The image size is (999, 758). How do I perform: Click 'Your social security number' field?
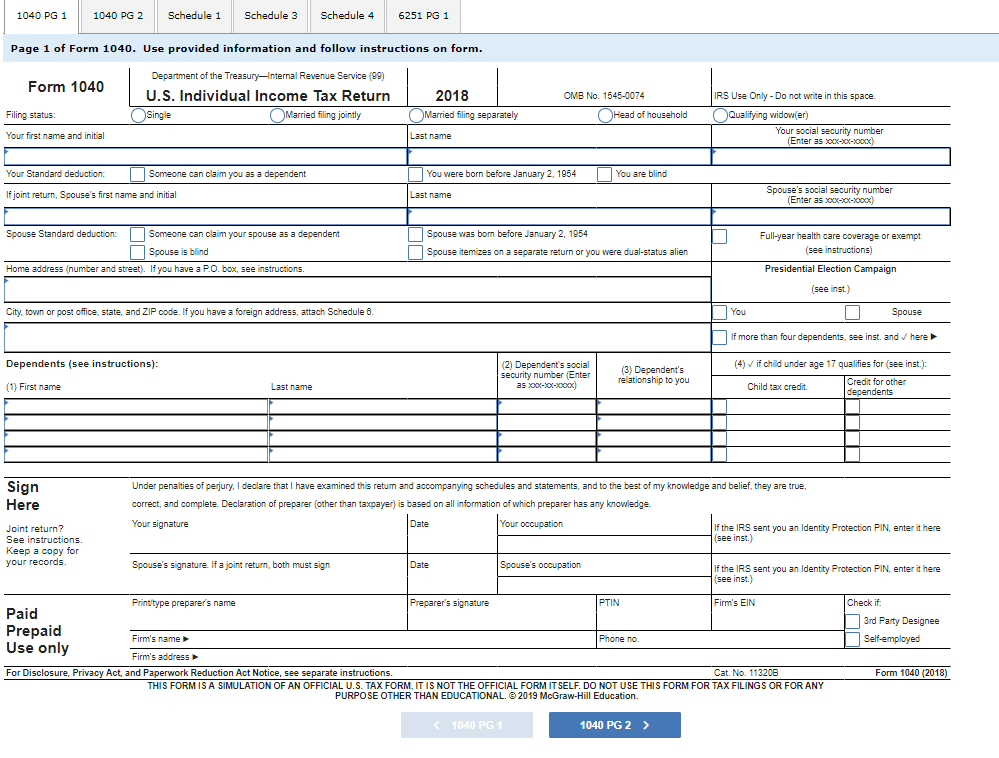coord(831,157)
